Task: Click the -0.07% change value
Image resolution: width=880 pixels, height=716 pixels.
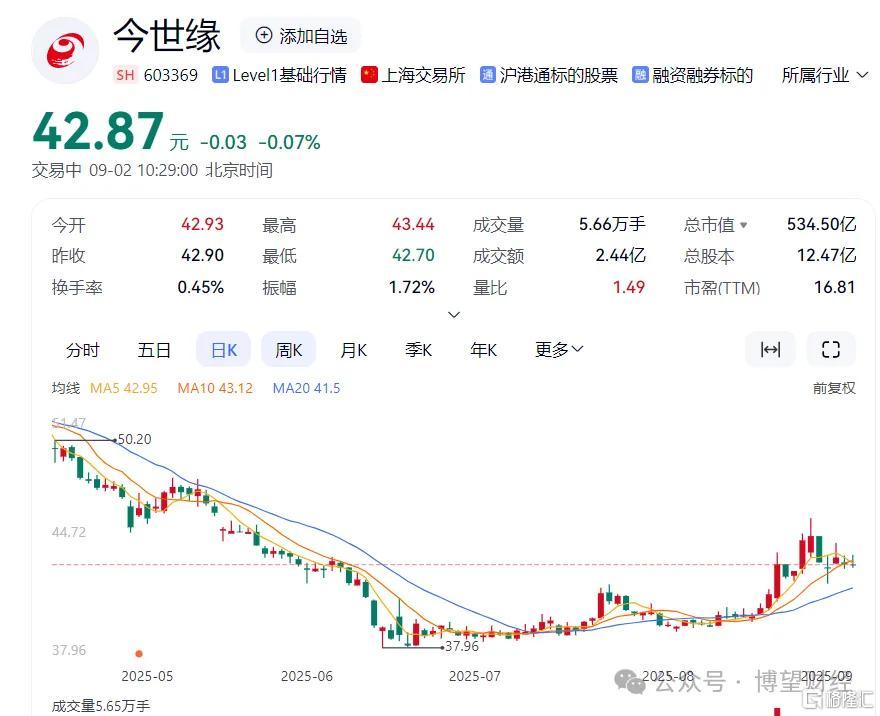Action: 289,142
